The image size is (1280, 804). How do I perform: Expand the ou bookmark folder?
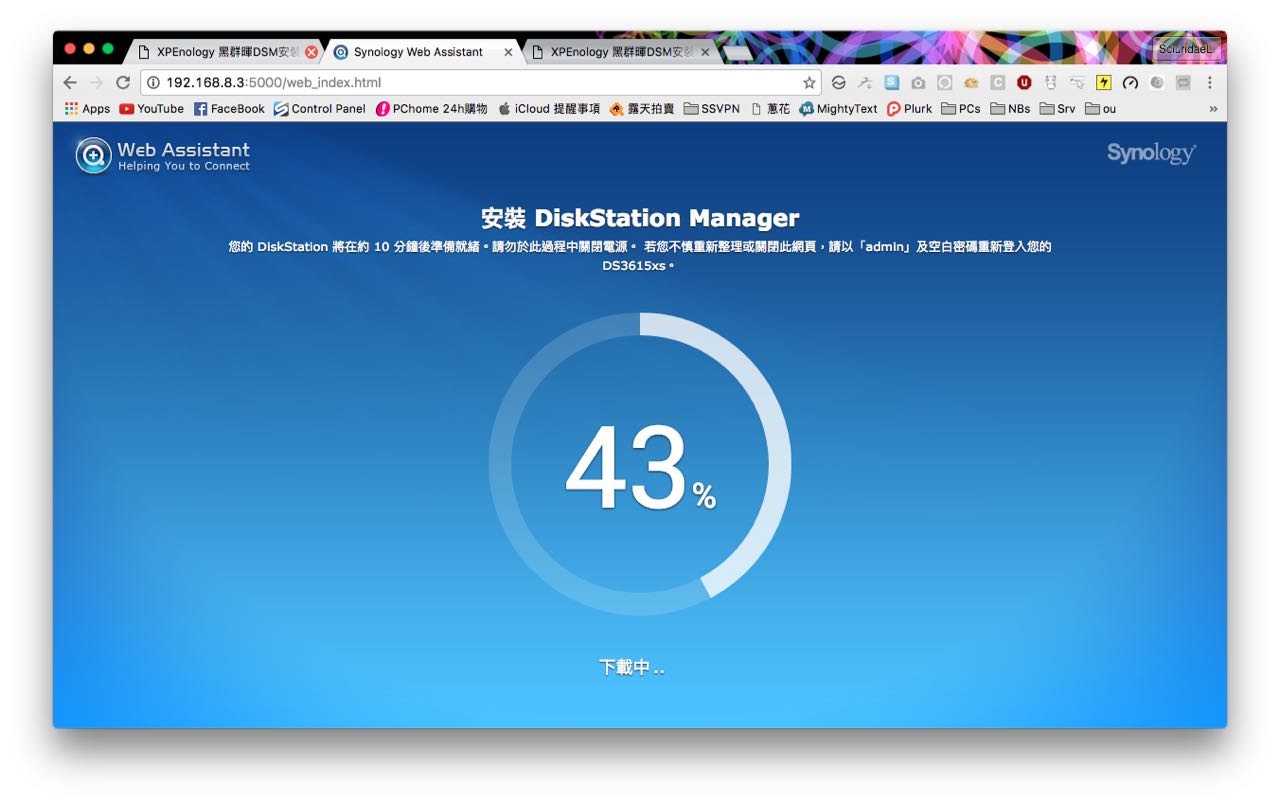click(x=1100, y=109)
